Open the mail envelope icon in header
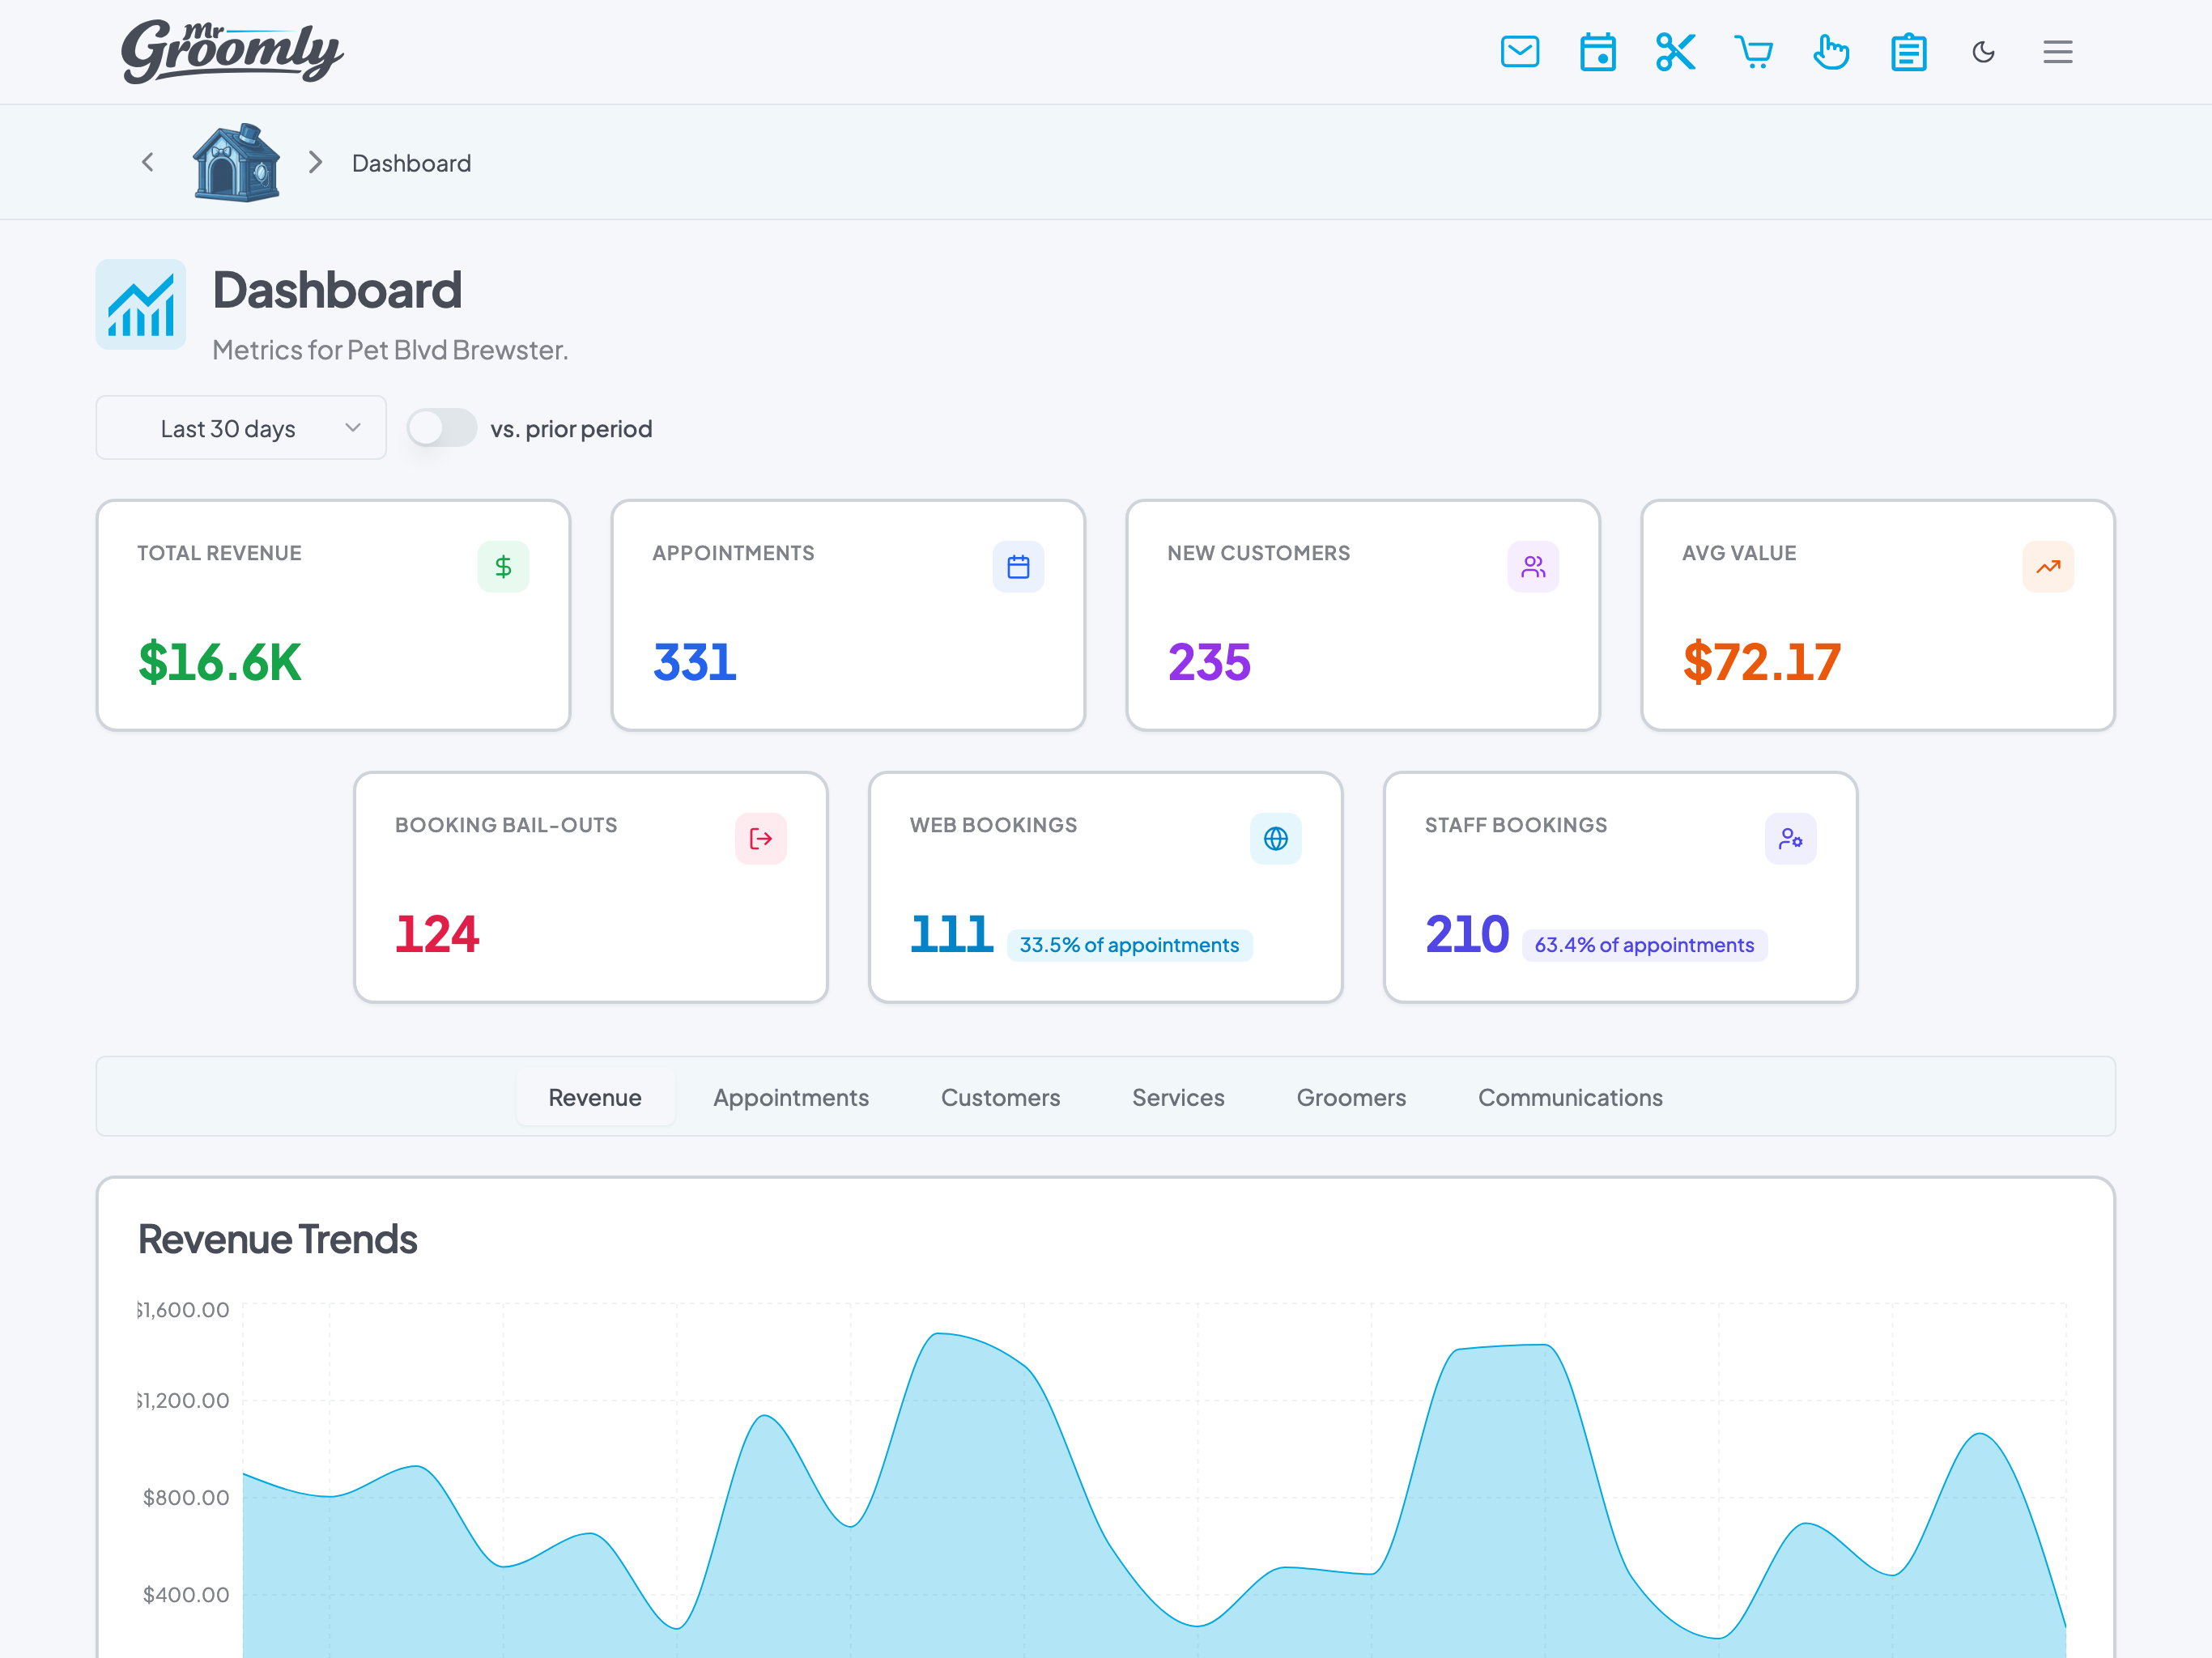Screen dimensions: 2212x1658 click(x=1519, y=52)
